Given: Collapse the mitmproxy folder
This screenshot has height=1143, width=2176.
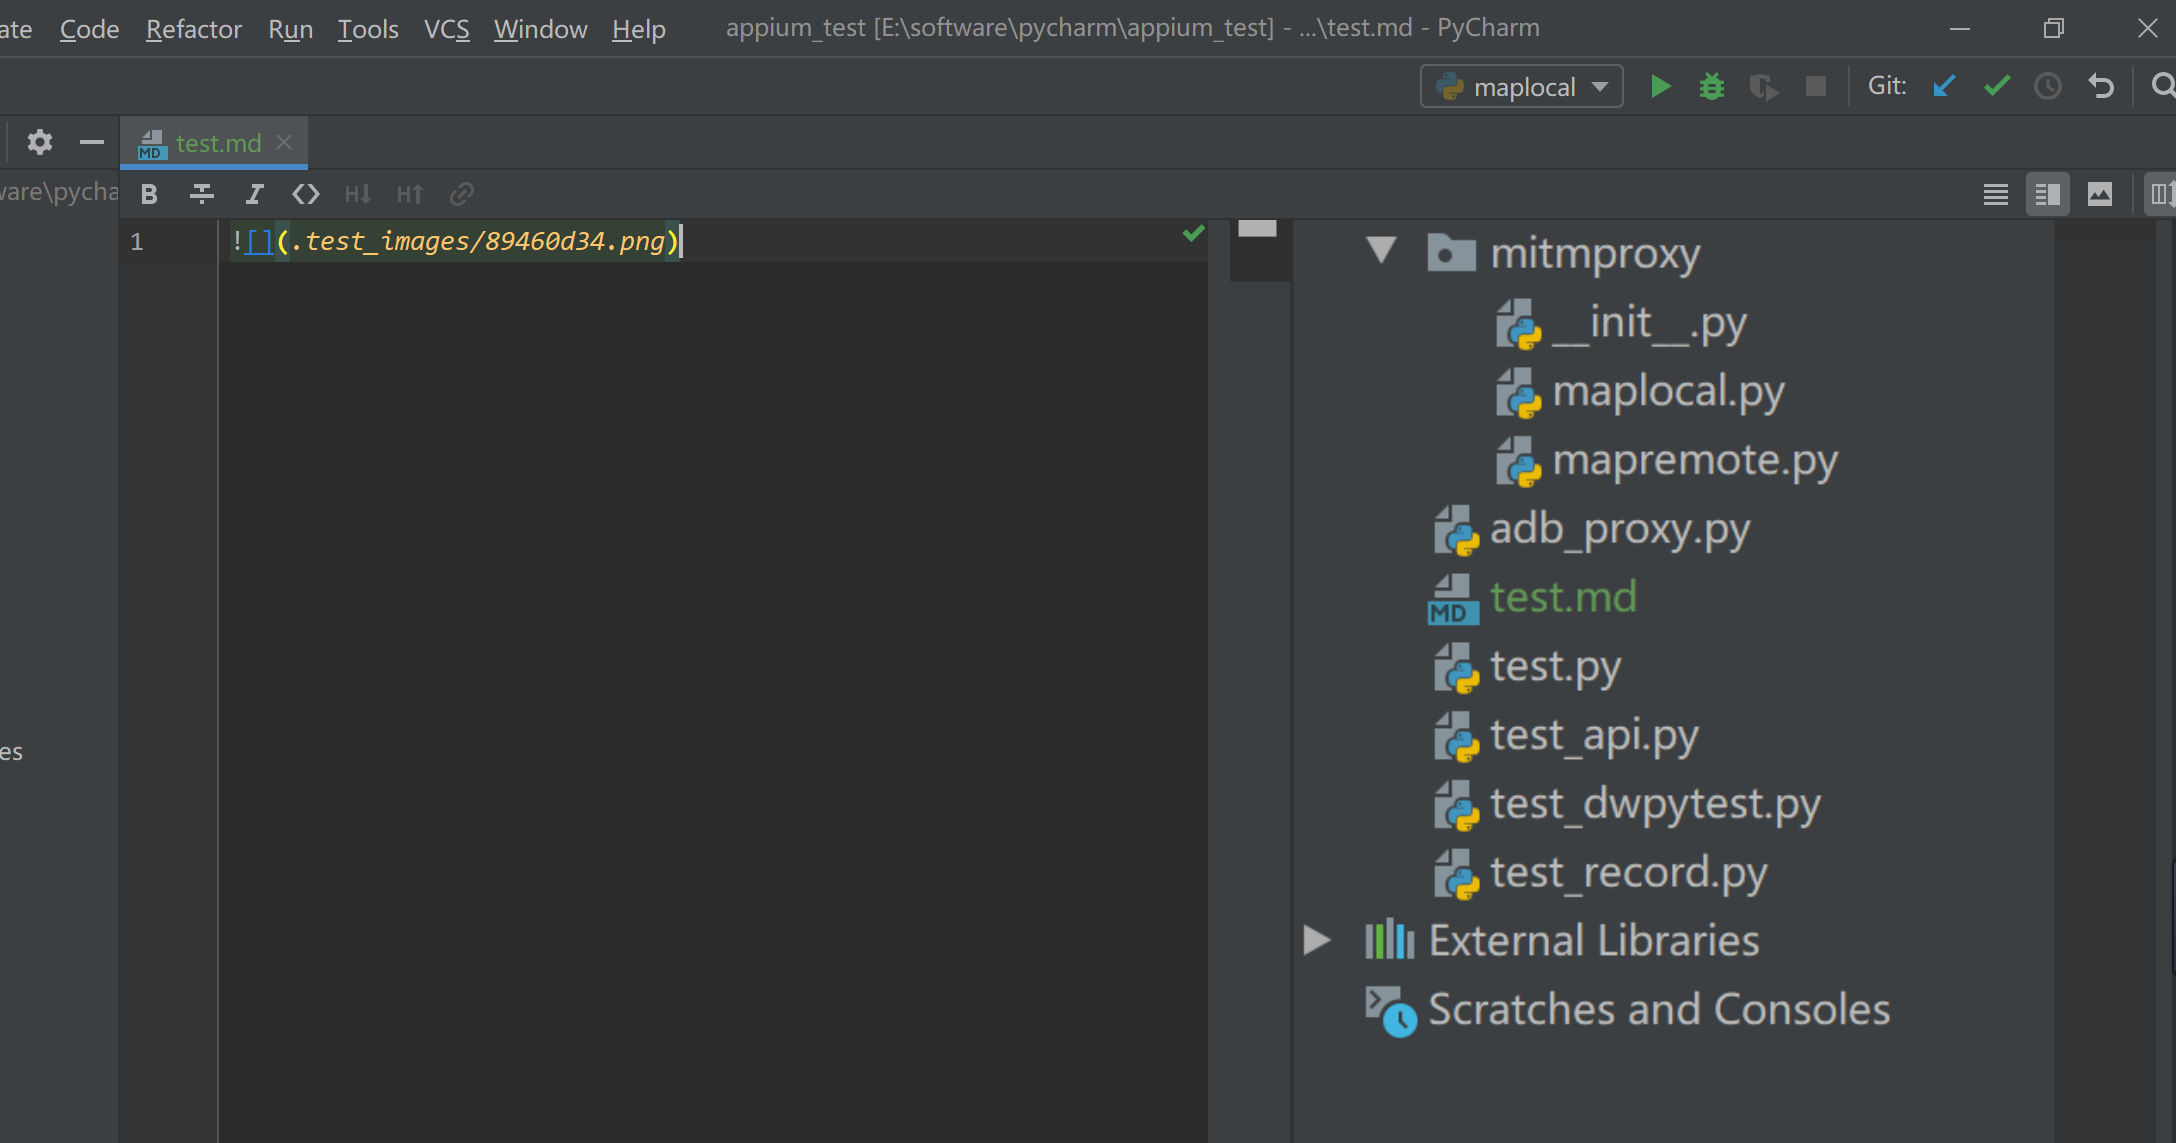Looking at the screenshot, I should (1381, 249).
